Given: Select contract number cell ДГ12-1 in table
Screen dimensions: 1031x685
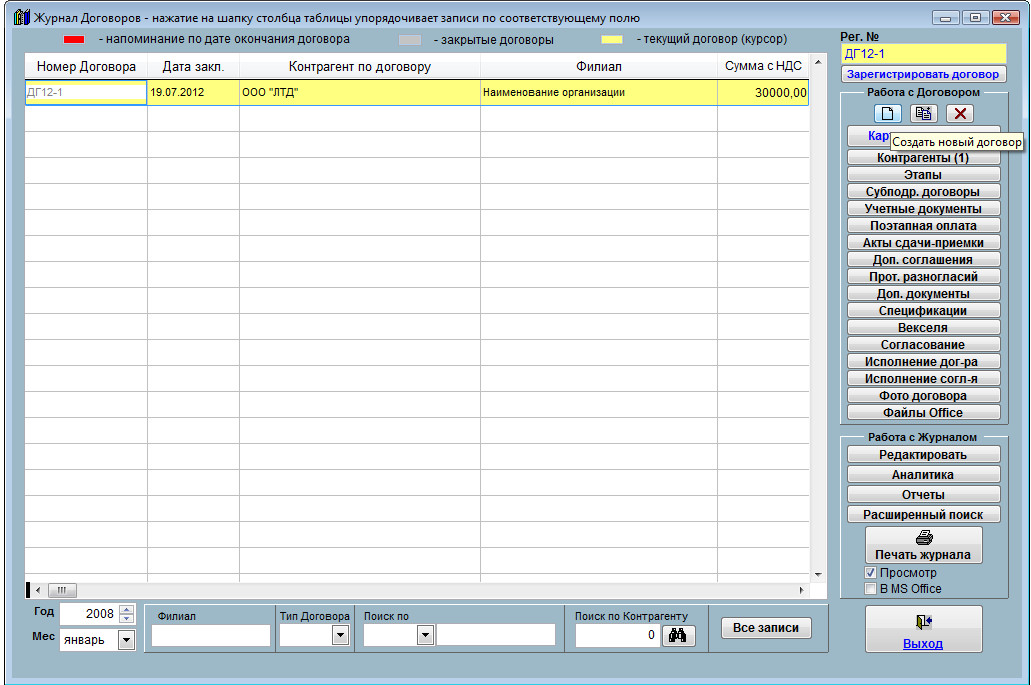Looking at the screenshot, I should tap(86, 93).
